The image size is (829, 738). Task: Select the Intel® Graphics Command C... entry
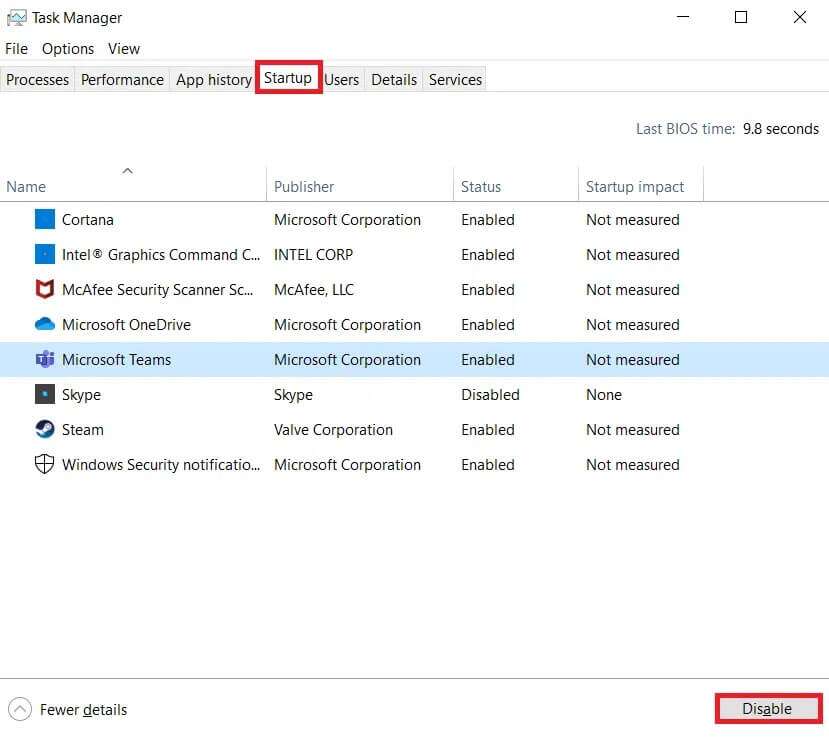pyautogui.click(x=161, y=254)
